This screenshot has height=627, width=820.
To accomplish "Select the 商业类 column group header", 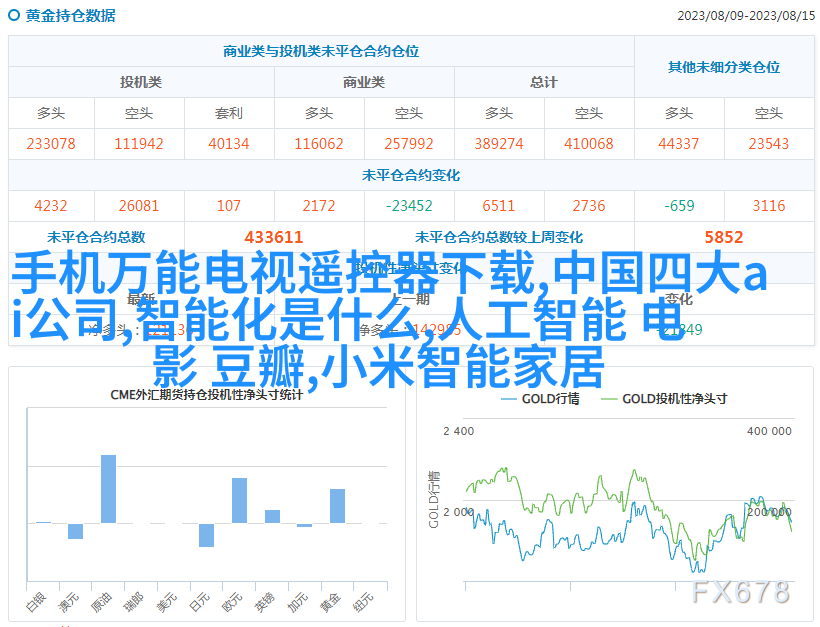I will point(364,82).
